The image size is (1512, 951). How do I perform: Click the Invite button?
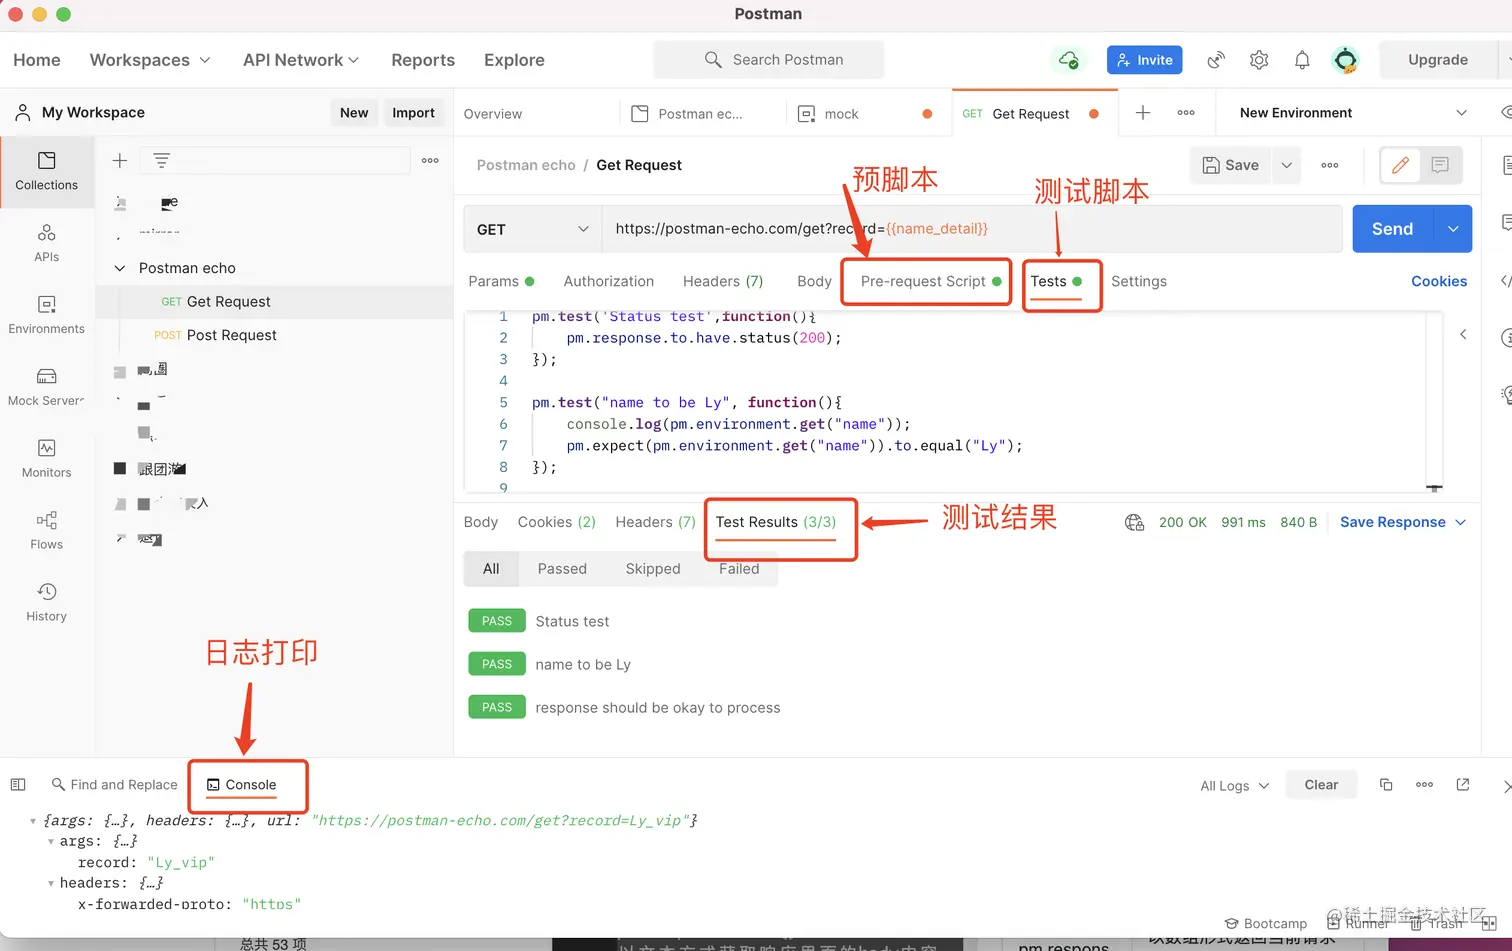tap(1145, 60)
